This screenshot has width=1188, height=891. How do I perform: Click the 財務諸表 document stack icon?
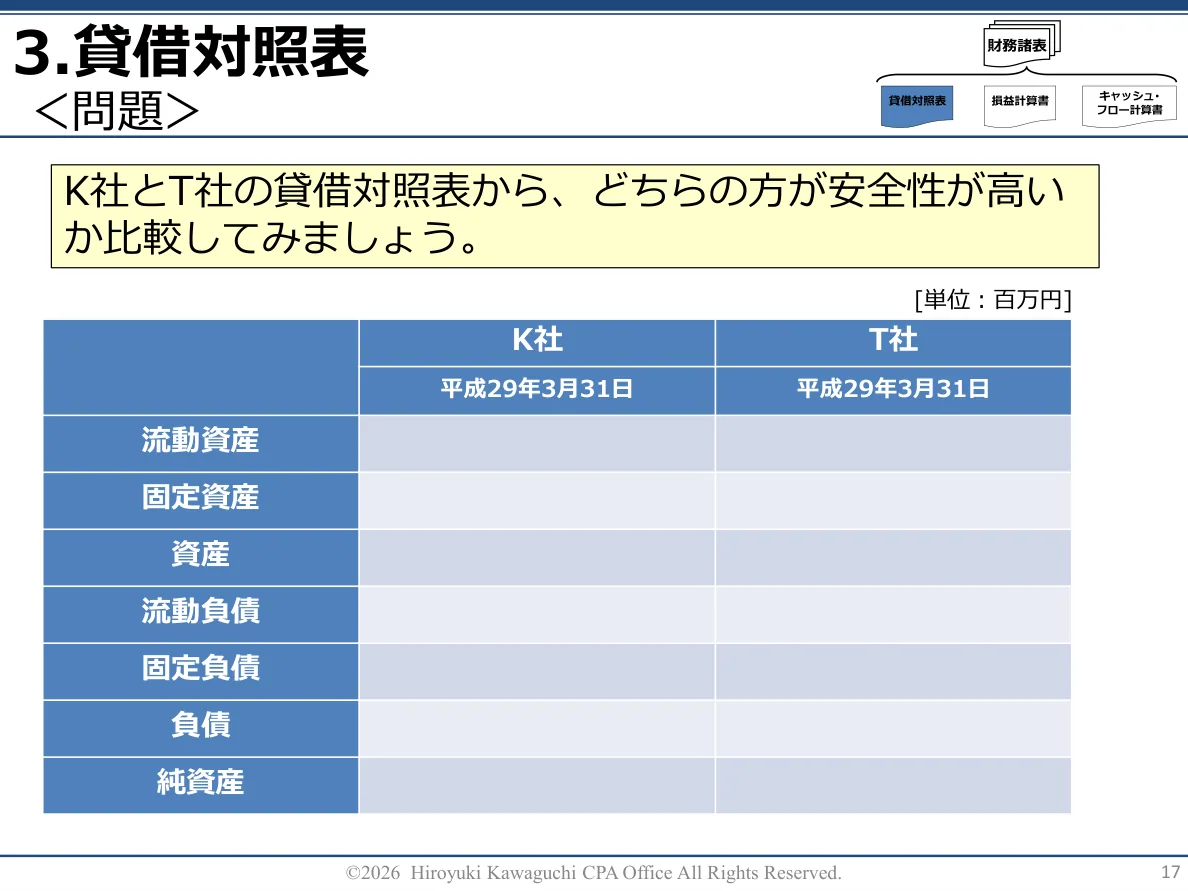1021,45
